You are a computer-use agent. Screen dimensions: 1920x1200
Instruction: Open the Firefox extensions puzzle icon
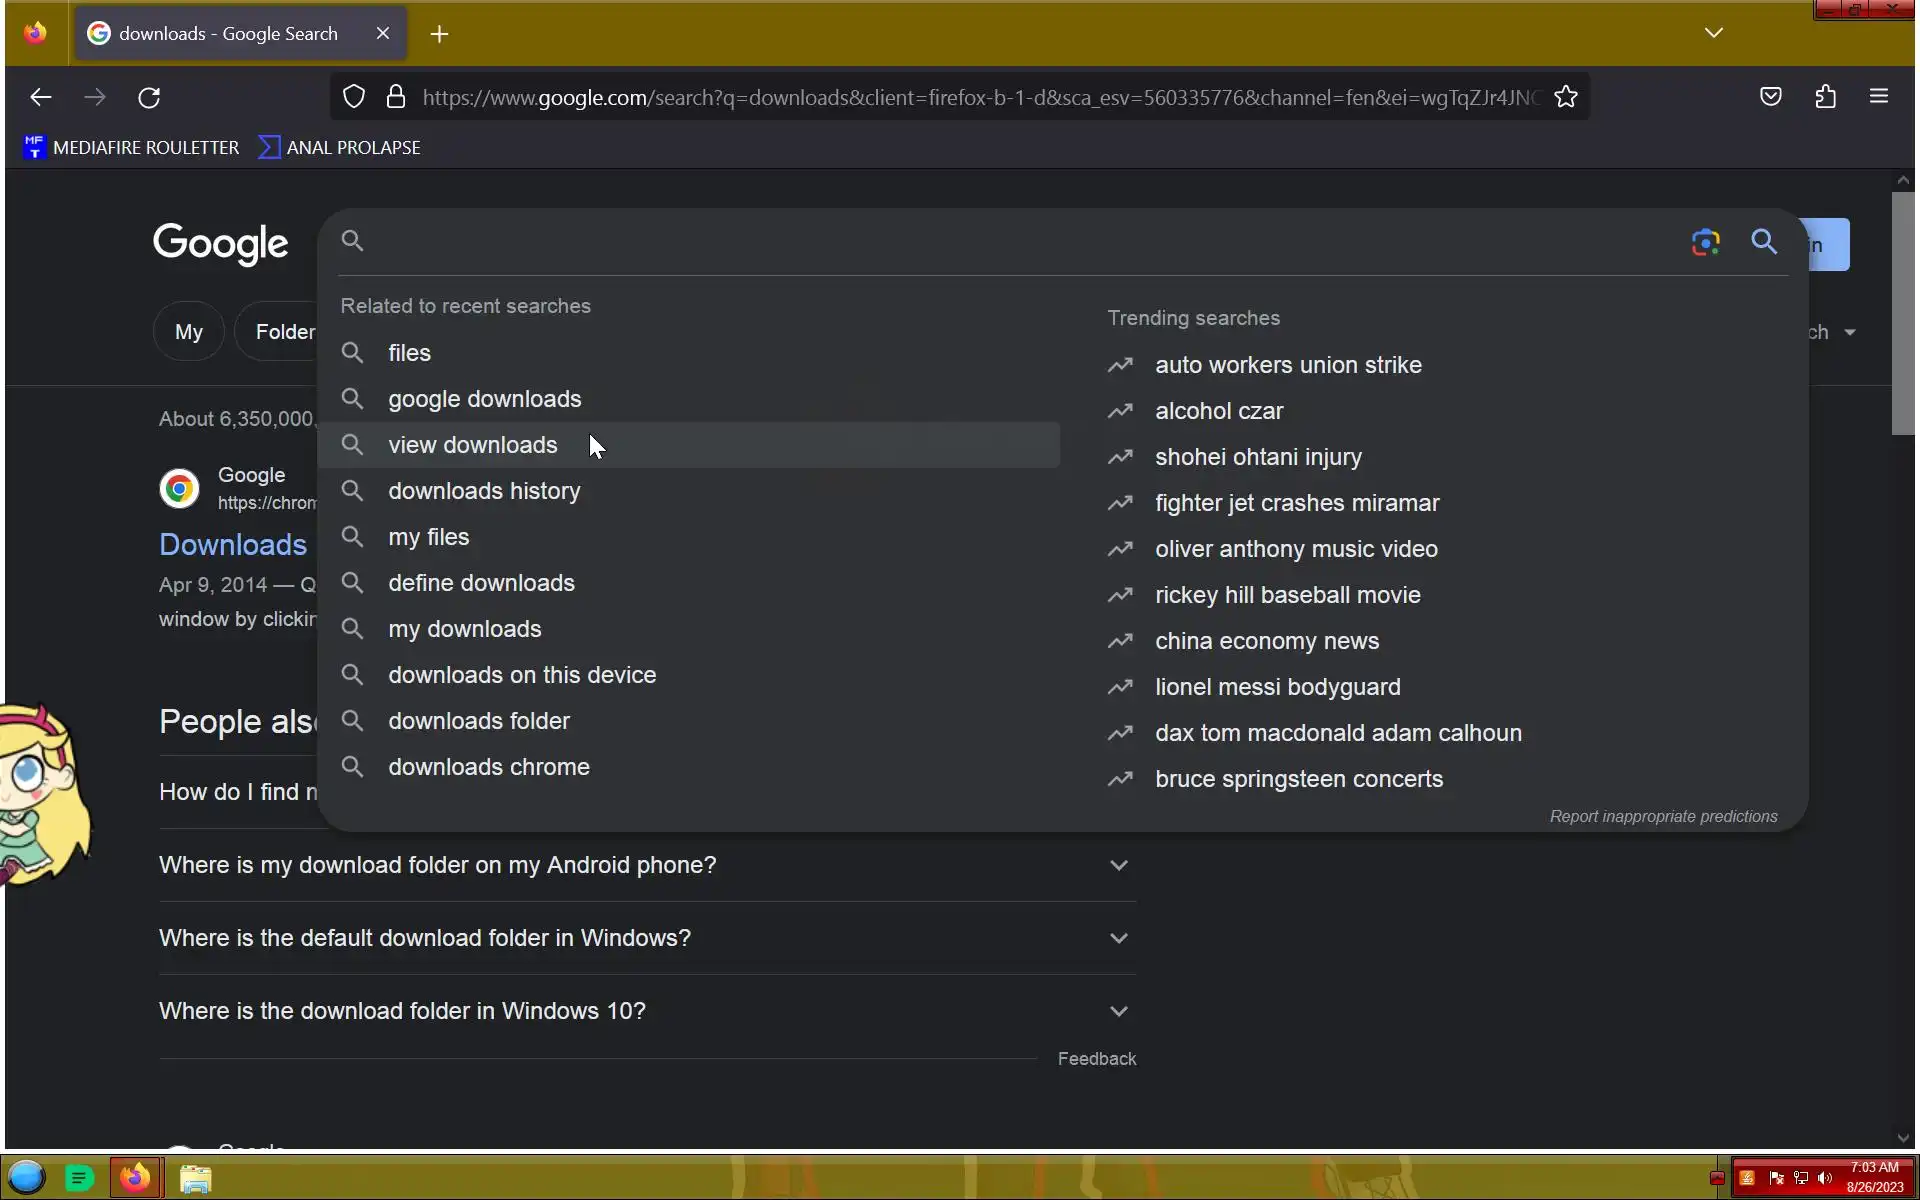[1826, 97]
